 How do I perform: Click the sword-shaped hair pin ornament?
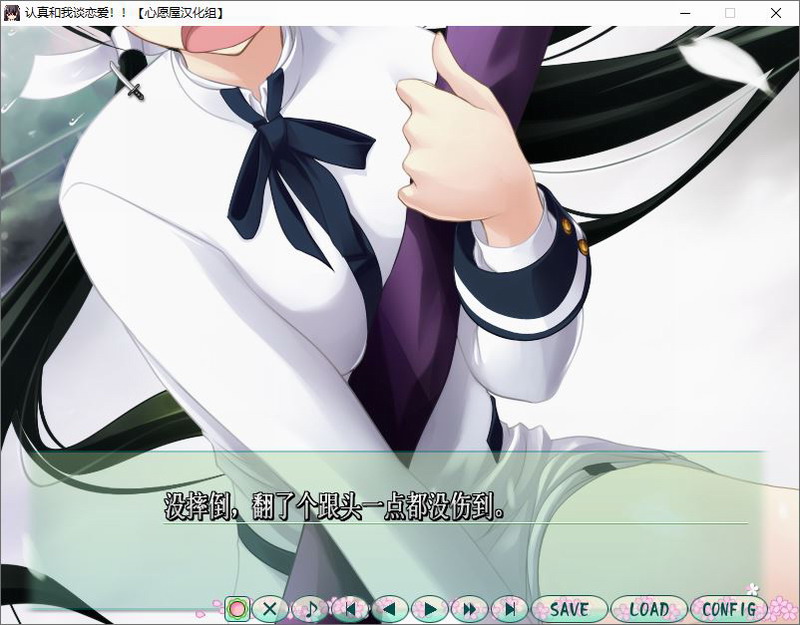127,78
